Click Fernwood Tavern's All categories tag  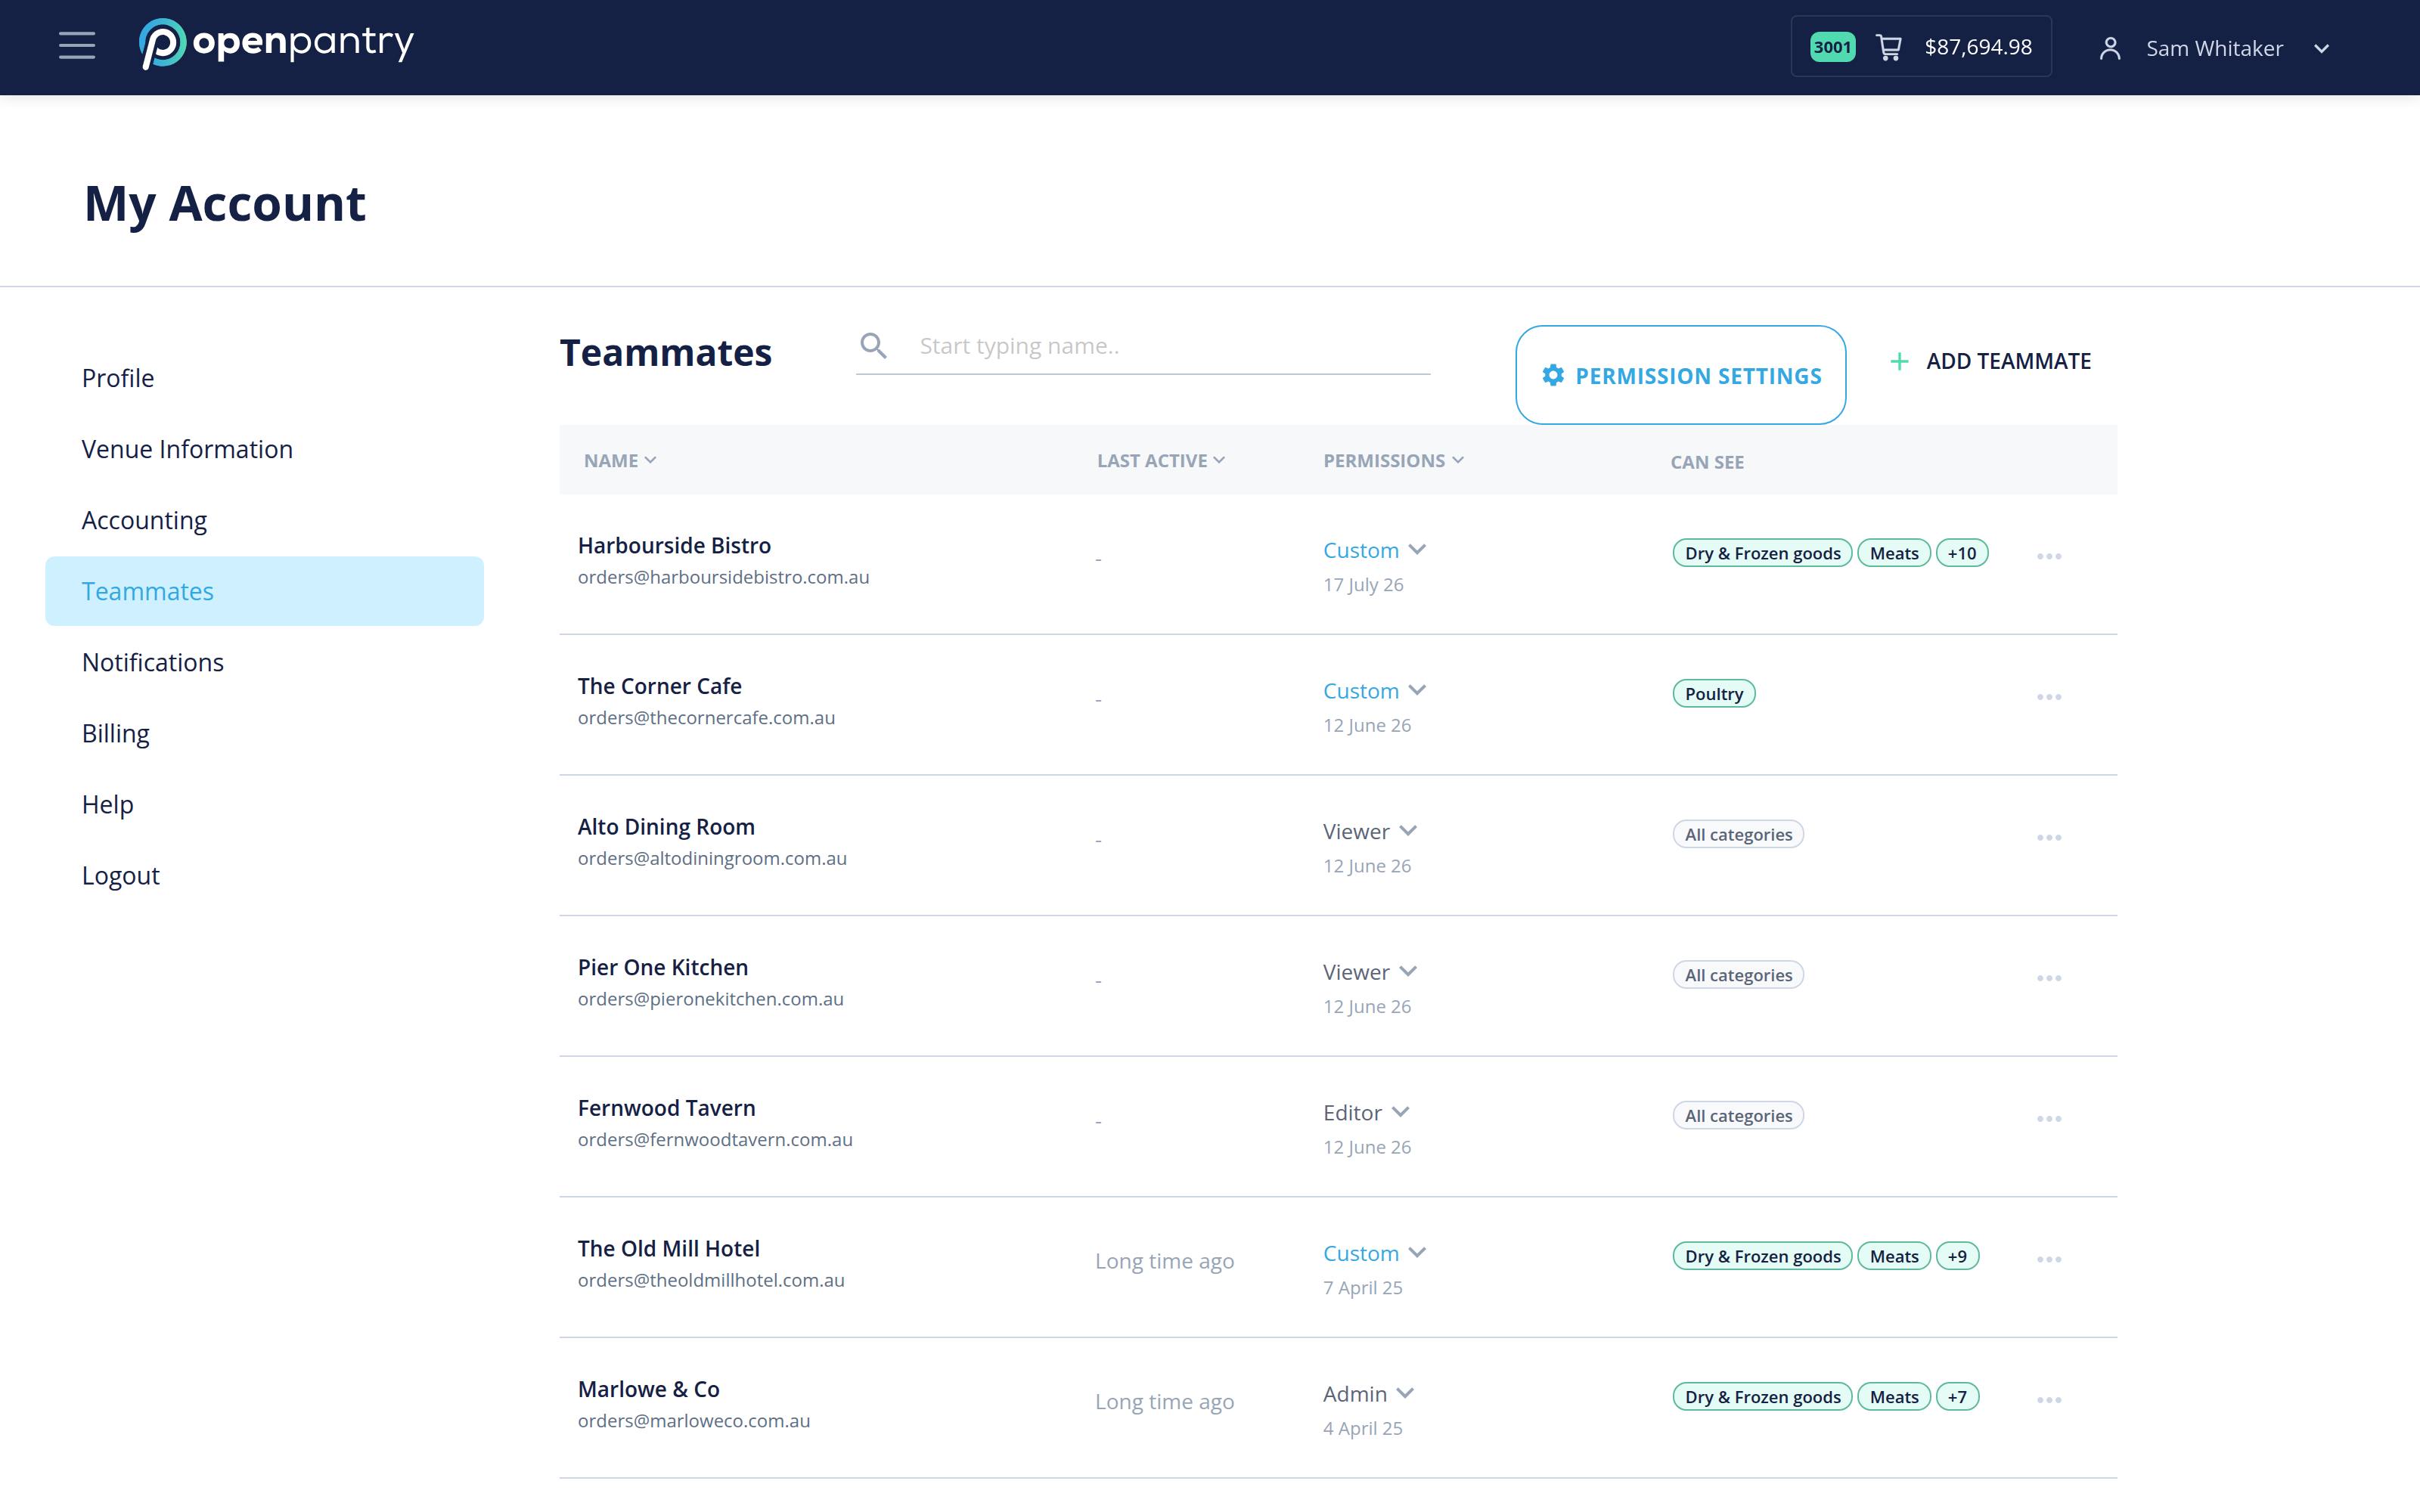click(1738, 1116)
